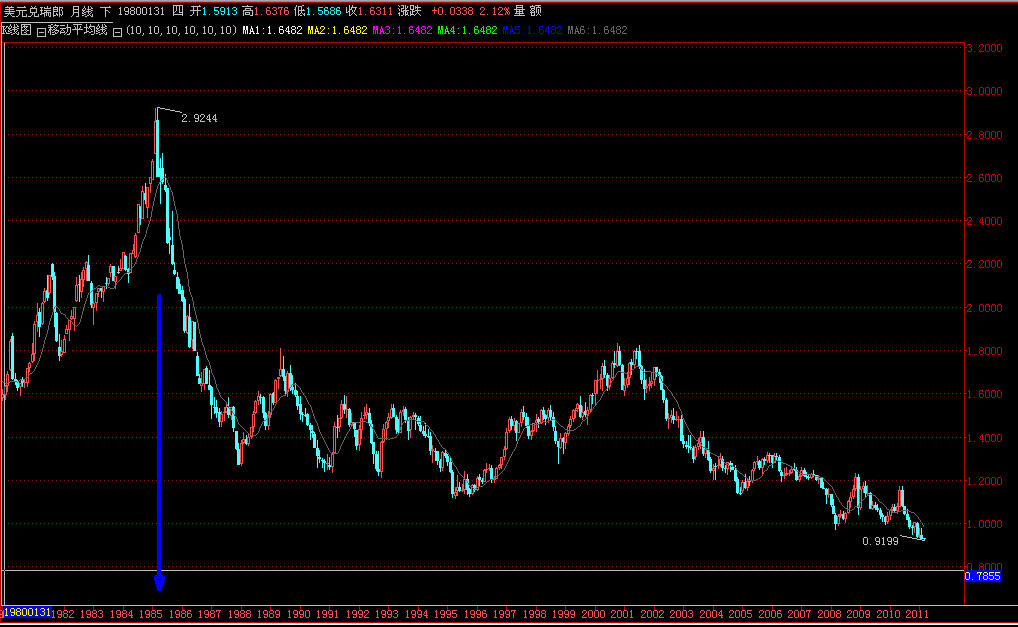This screenshot has width=1018, height=627.
Task: Open the 移动平均线 indicator label
Action: [77, 30]
